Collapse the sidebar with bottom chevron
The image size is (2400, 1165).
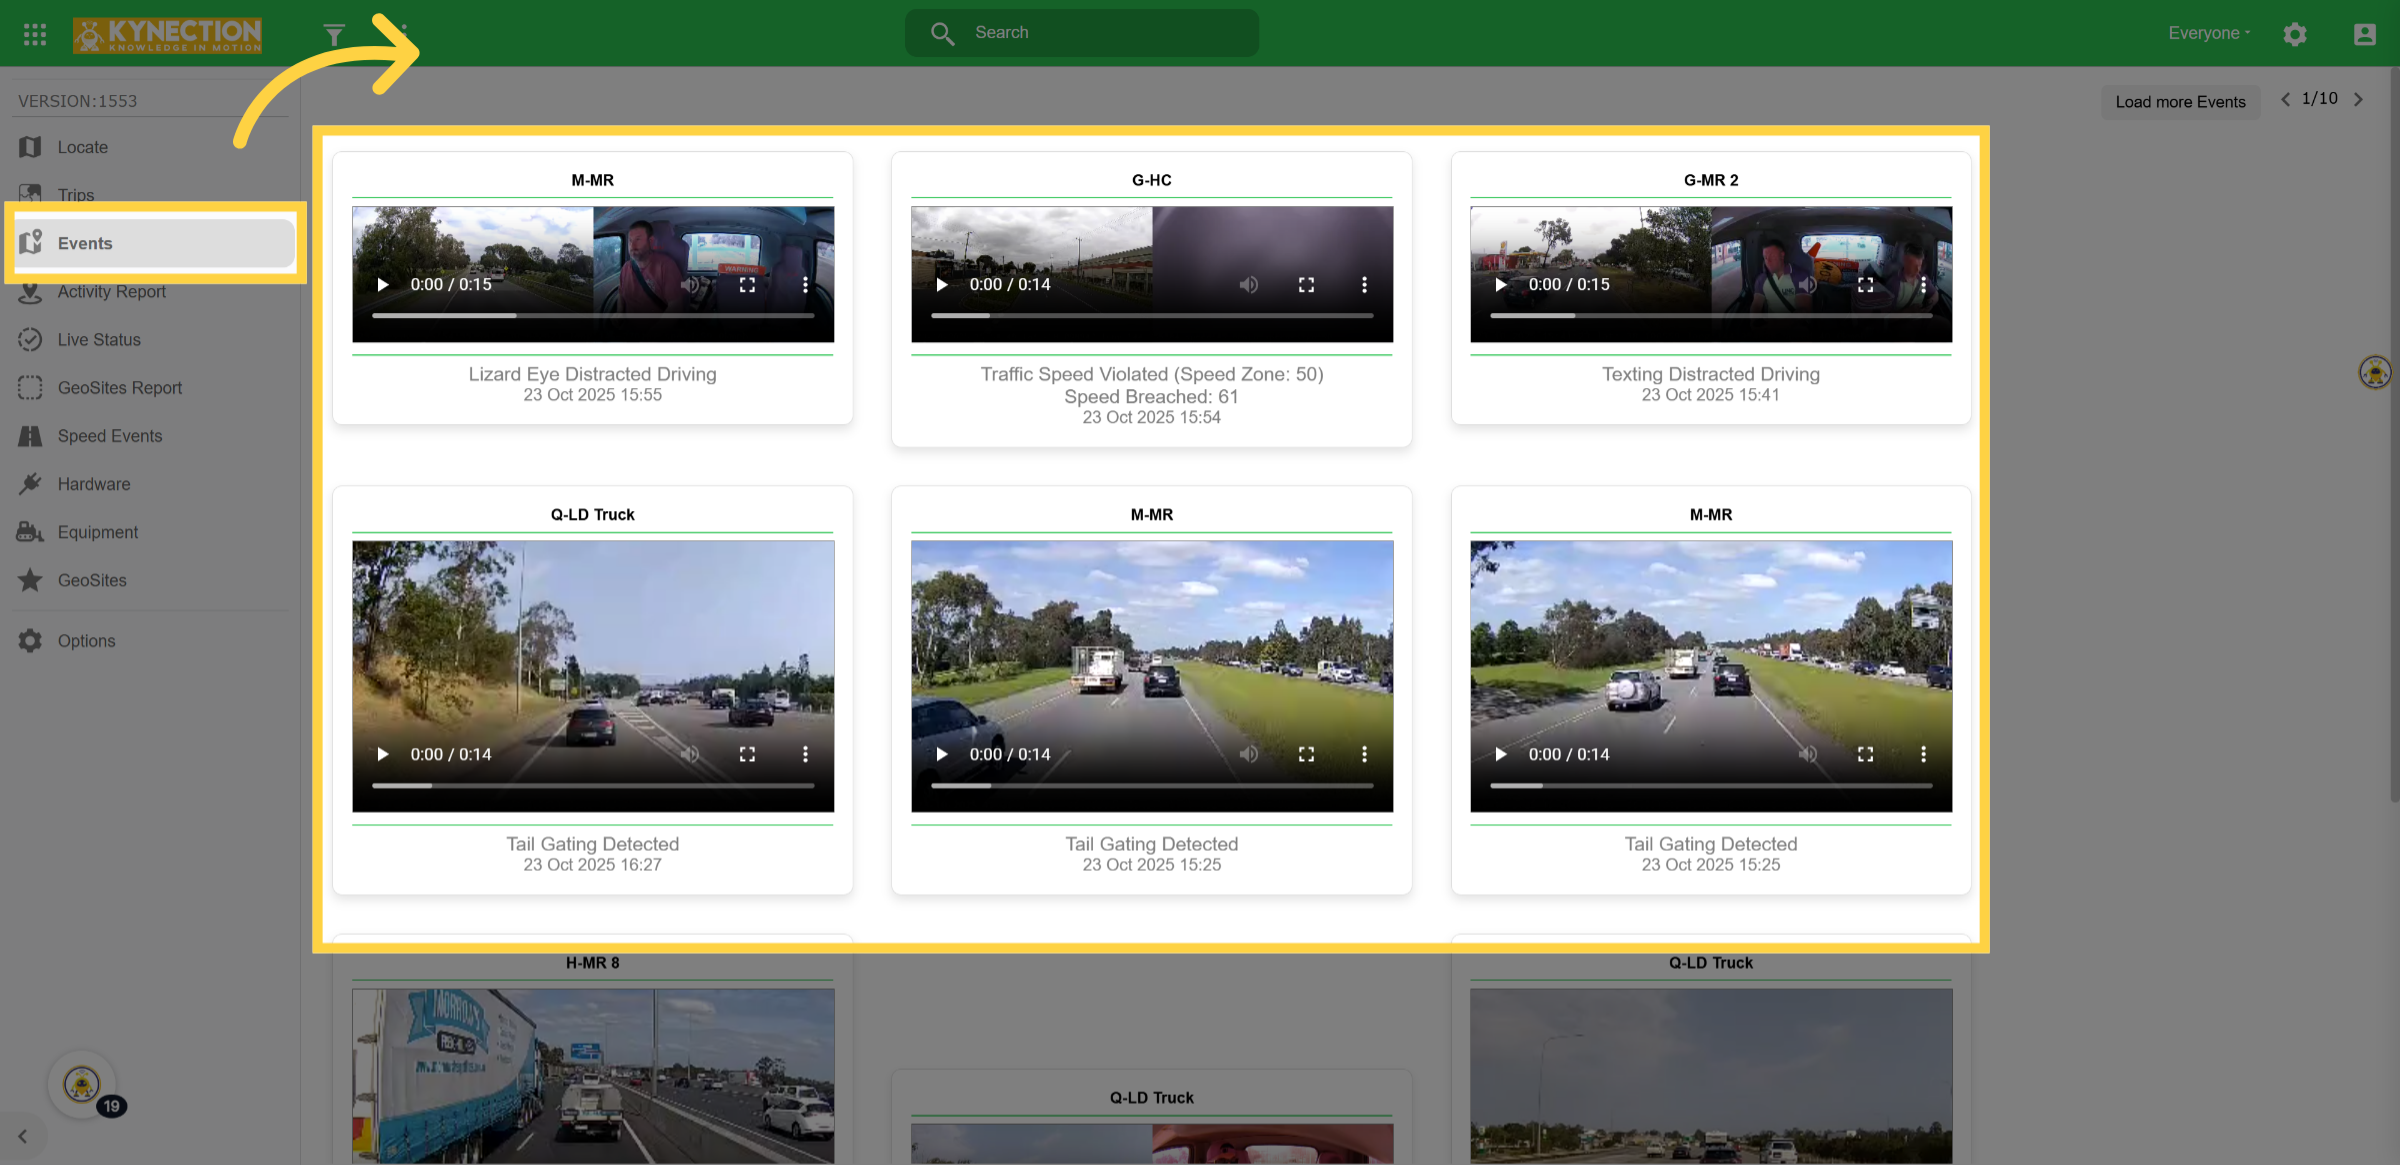coord(22,1136)
